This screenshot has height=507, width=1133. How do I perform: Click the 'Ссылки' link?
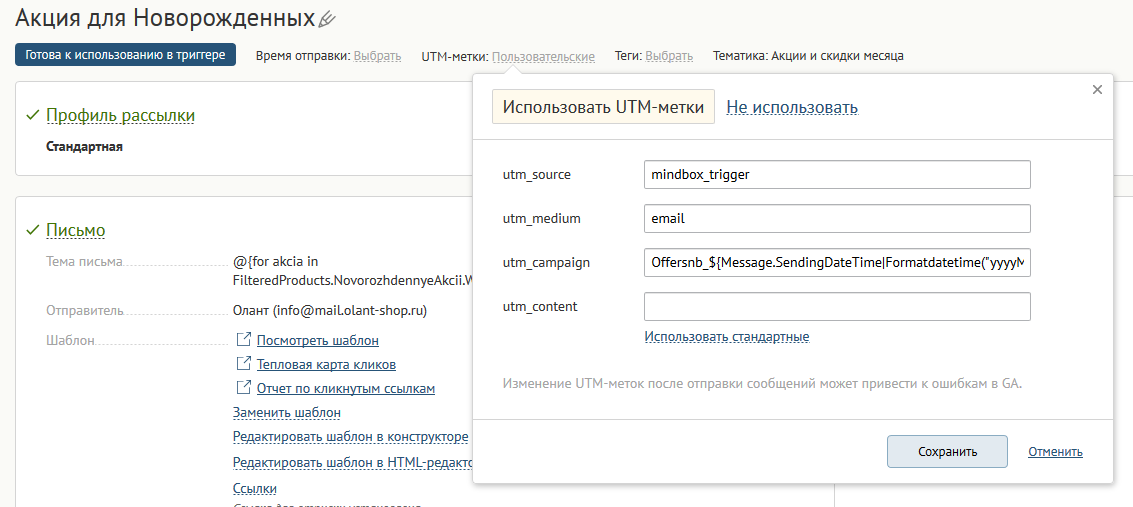pyautogui.click(x=254, y=489)
